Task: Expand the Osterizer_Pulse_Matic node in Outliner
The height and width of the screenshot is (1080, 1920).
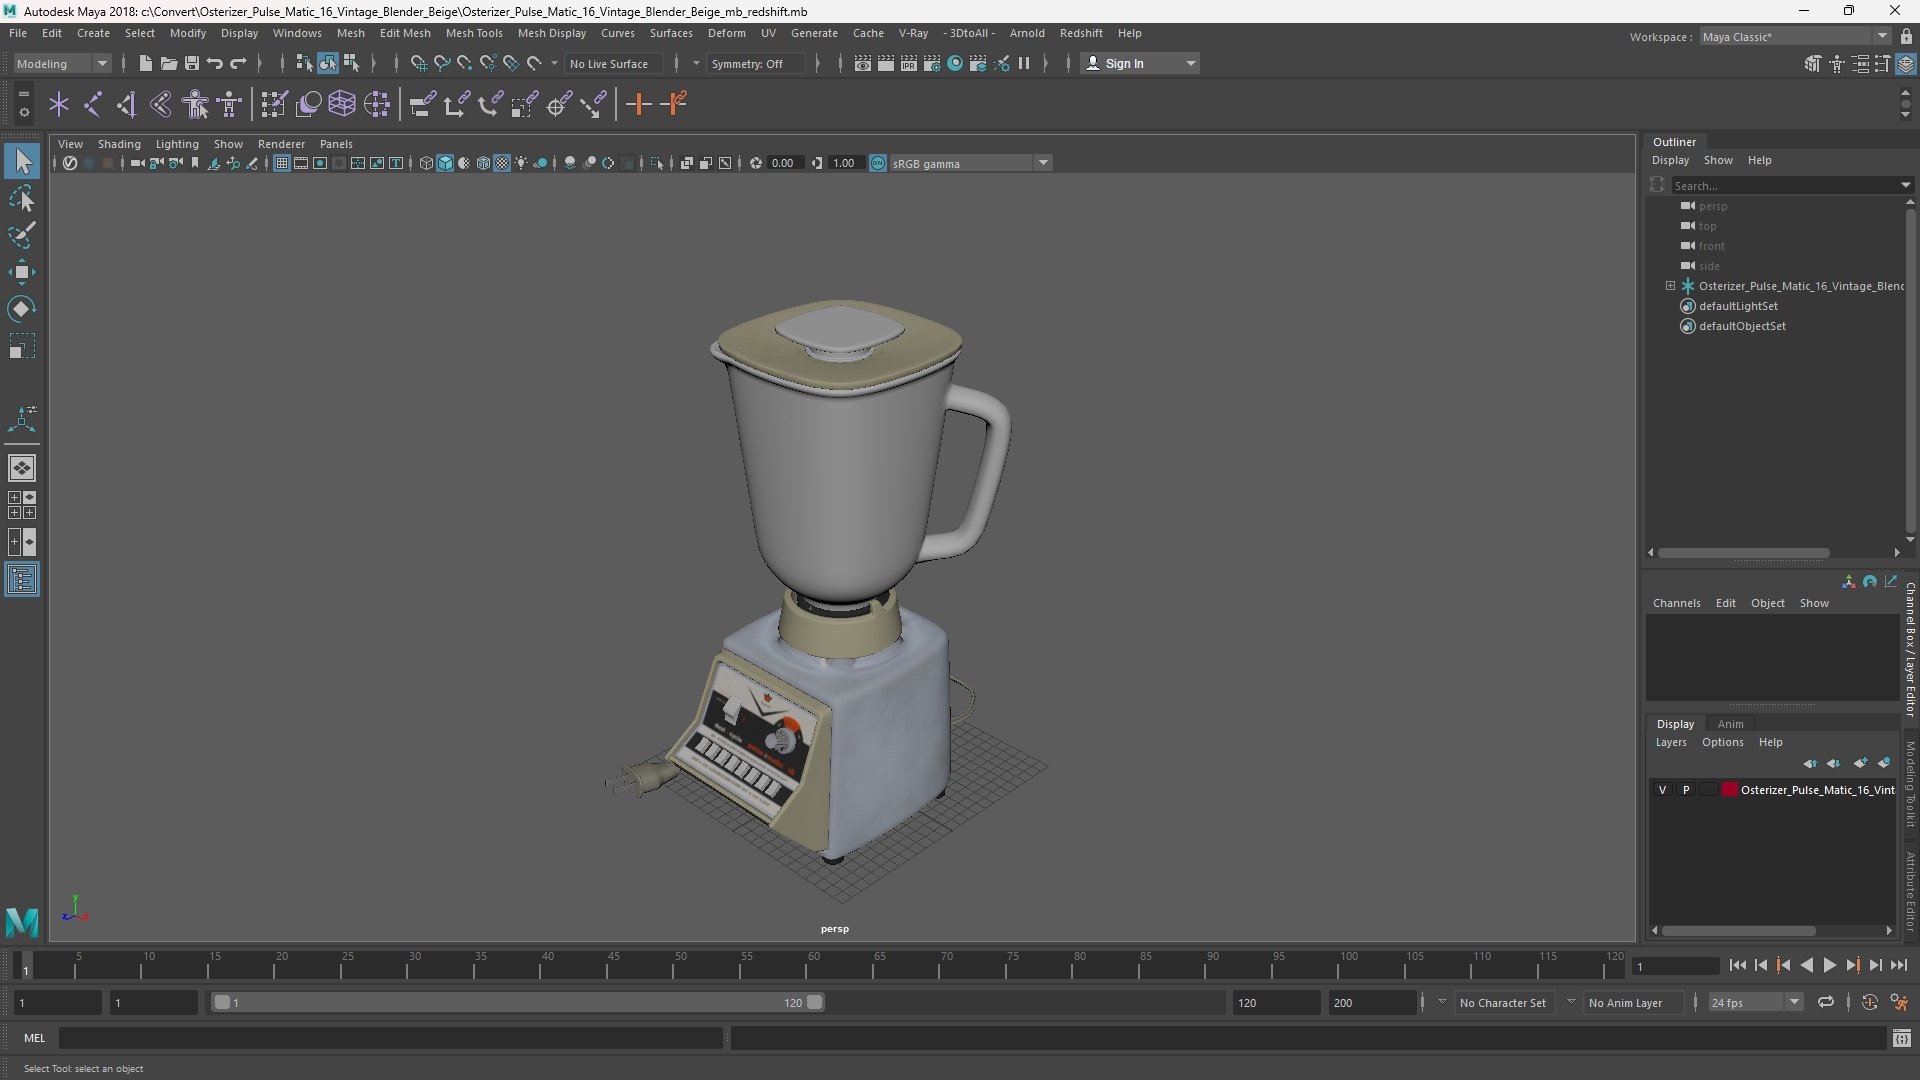Action: click(1670, 286)
